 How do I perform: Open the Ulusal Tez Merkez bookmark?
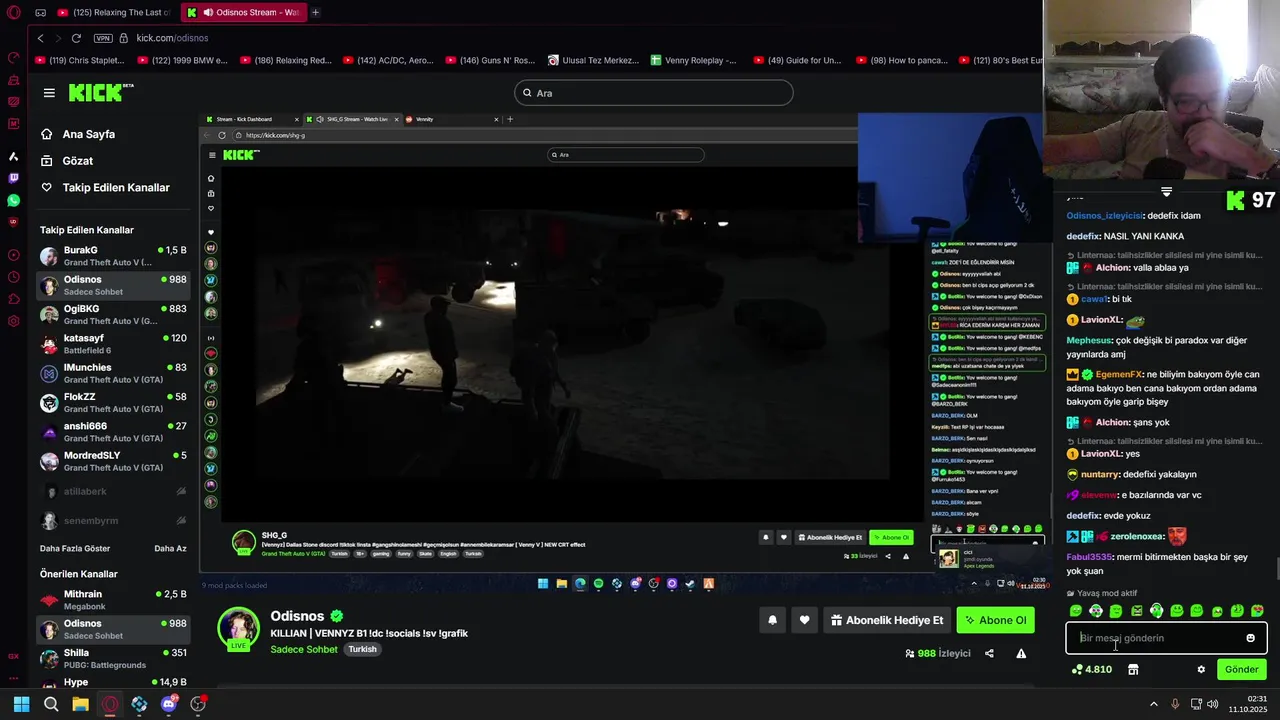[x=594, y=60]
